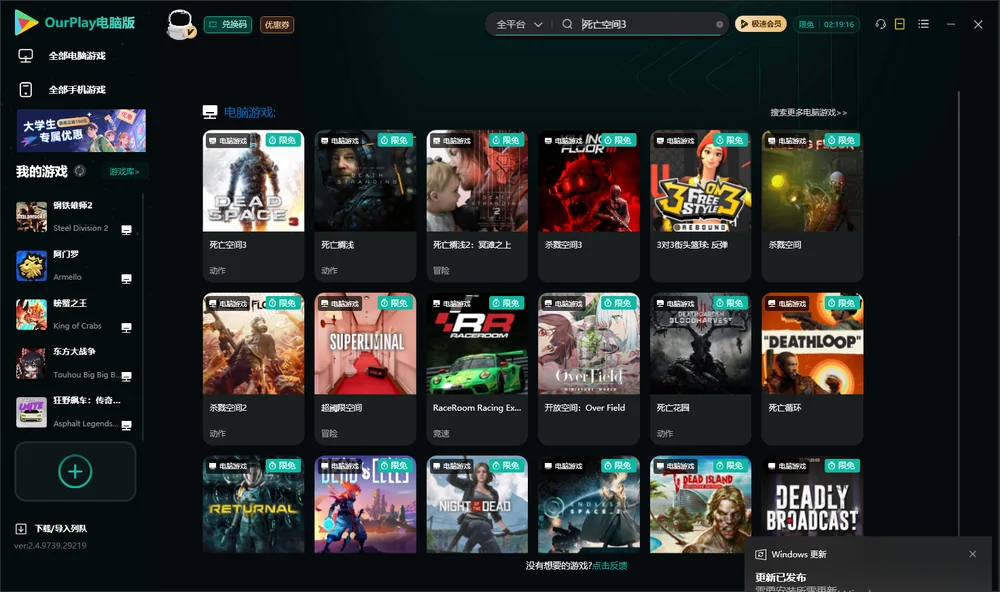This screenshot has height=592, width=1000.
Task: Open 下载/导入列队 download queue
Action: [52, 528]
